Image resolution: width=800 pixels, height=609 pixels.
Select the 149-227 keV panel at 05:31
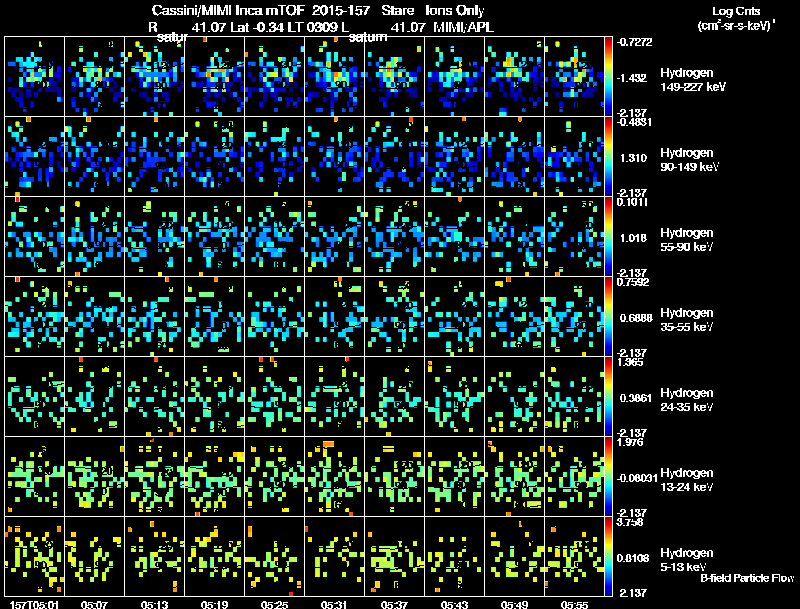tap(335, 77)
